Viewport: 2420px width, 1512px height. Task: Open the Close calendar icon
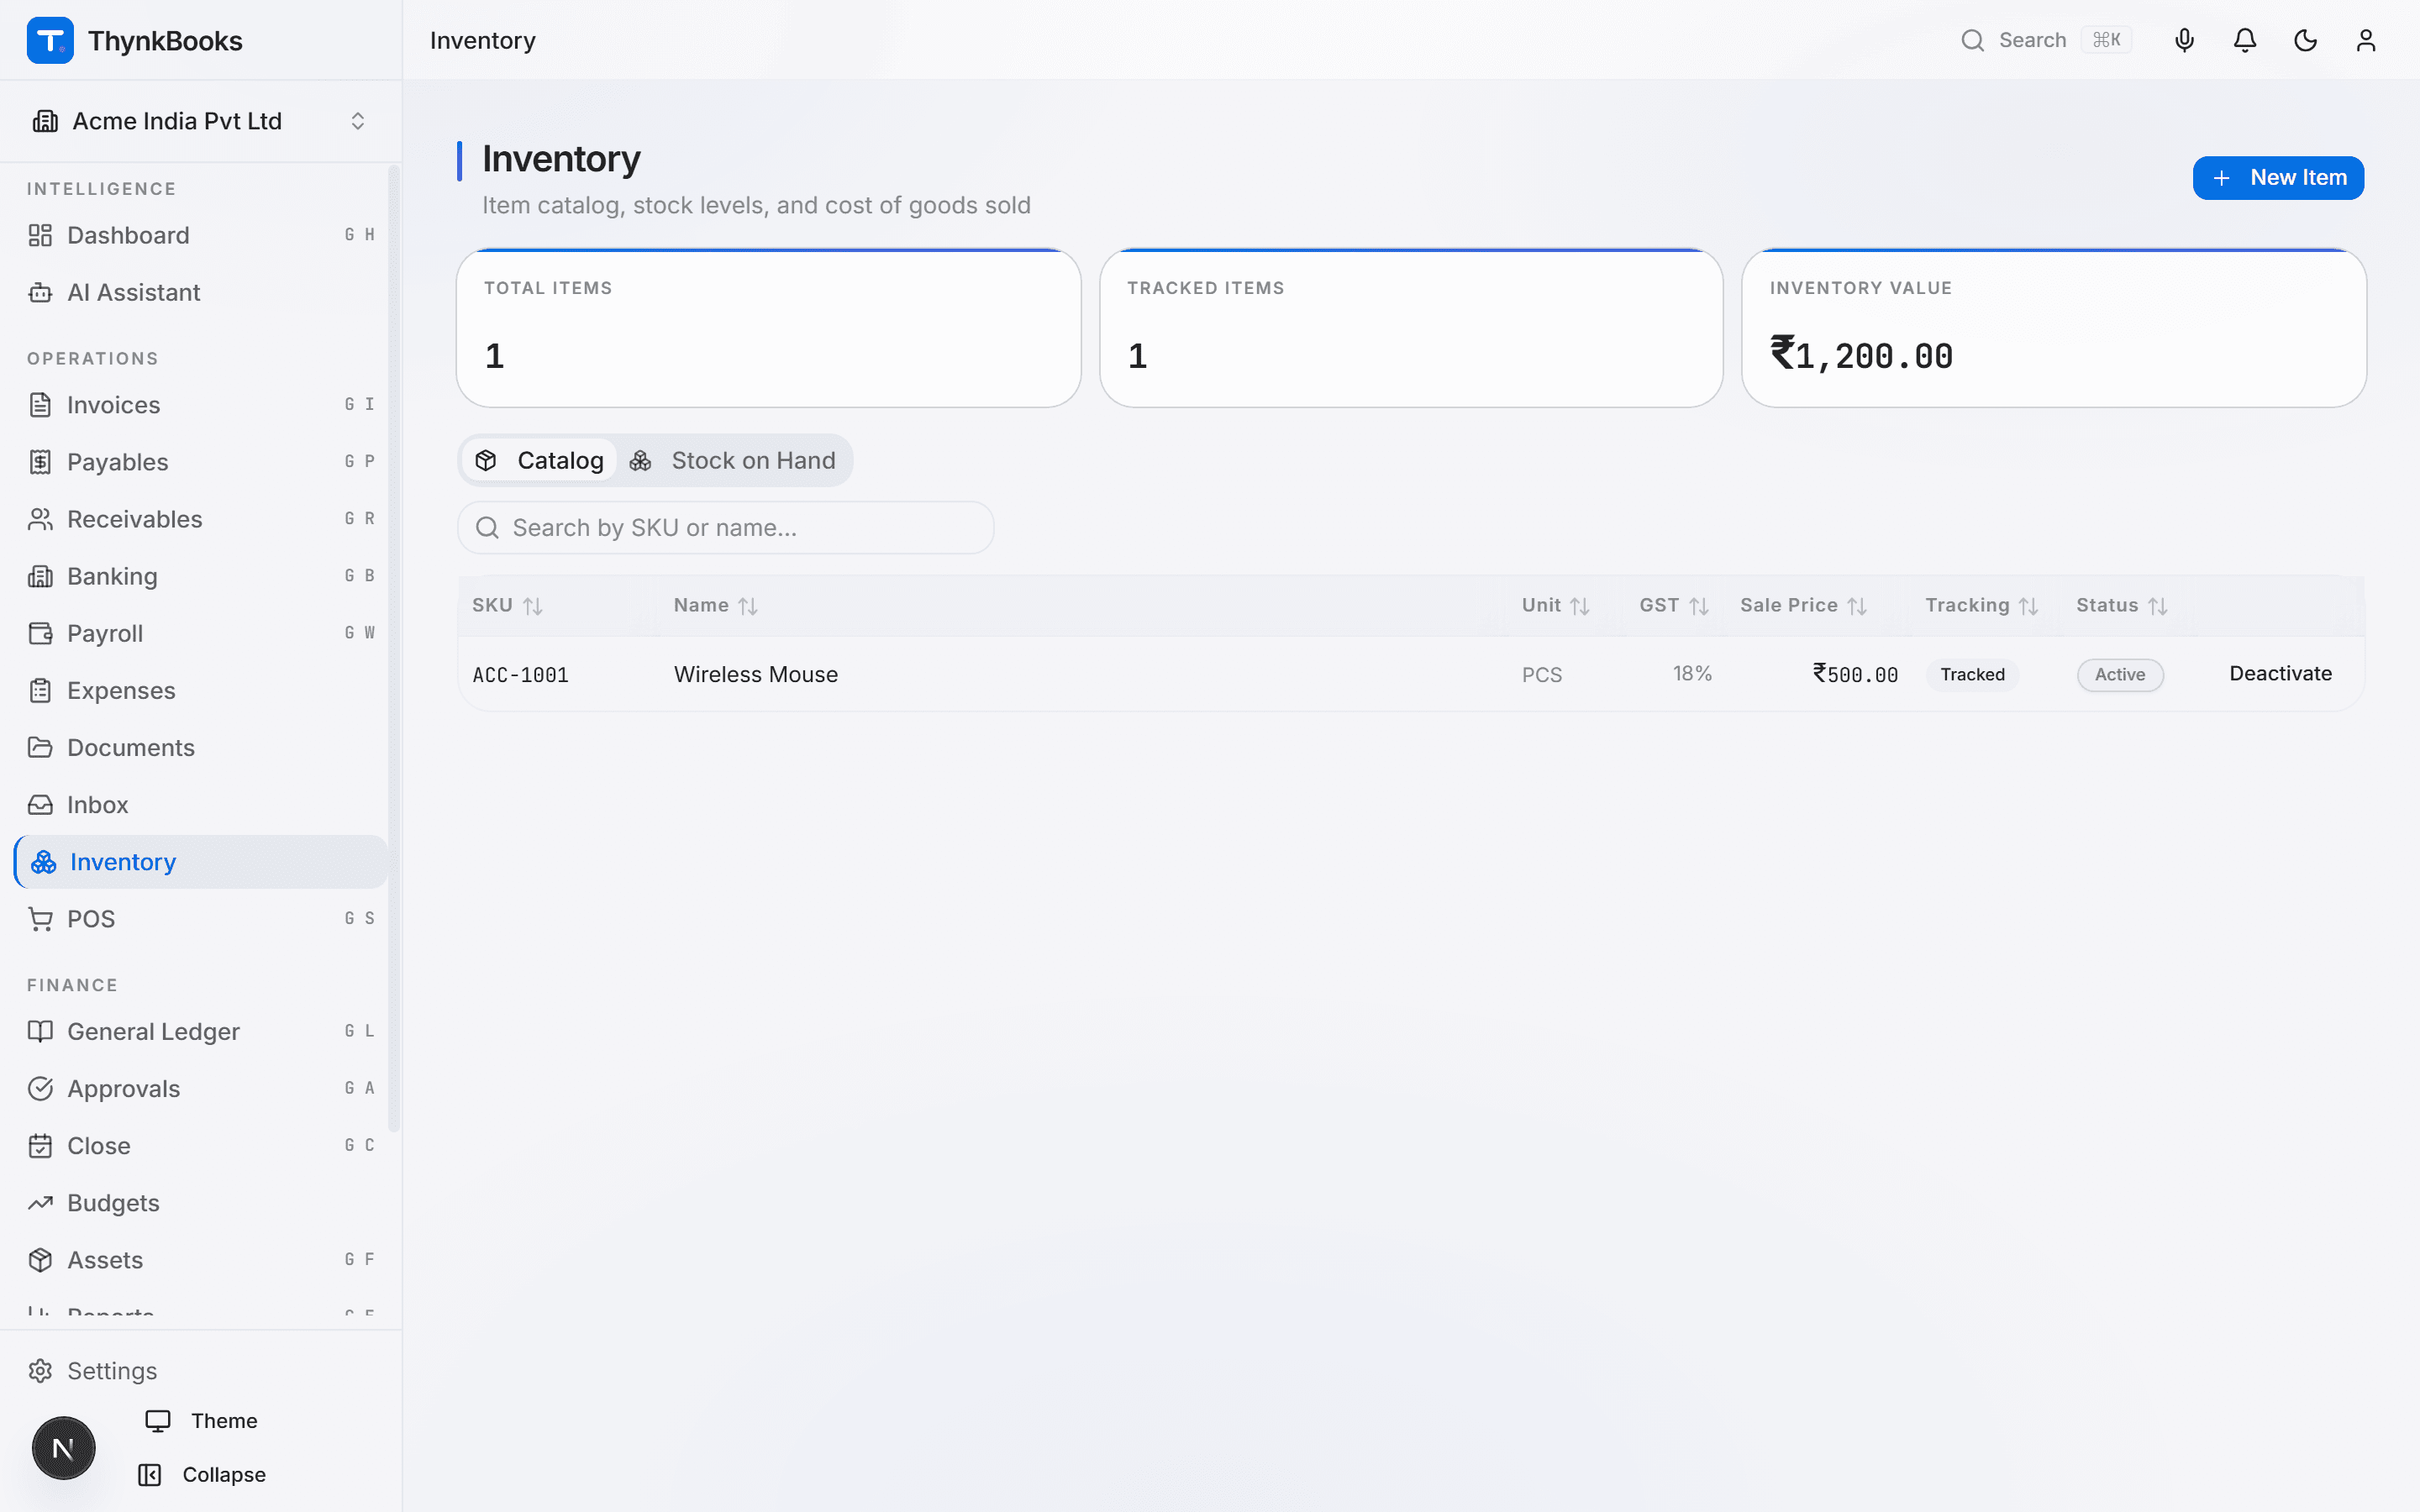coord(40,1145)
